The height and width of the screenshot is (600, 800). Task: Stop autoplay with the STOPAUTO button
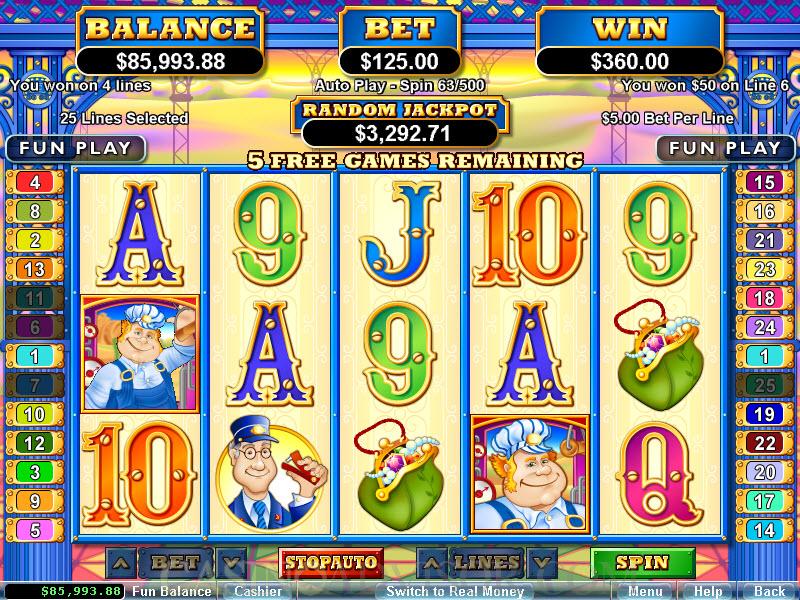click(x=331, y=563)
